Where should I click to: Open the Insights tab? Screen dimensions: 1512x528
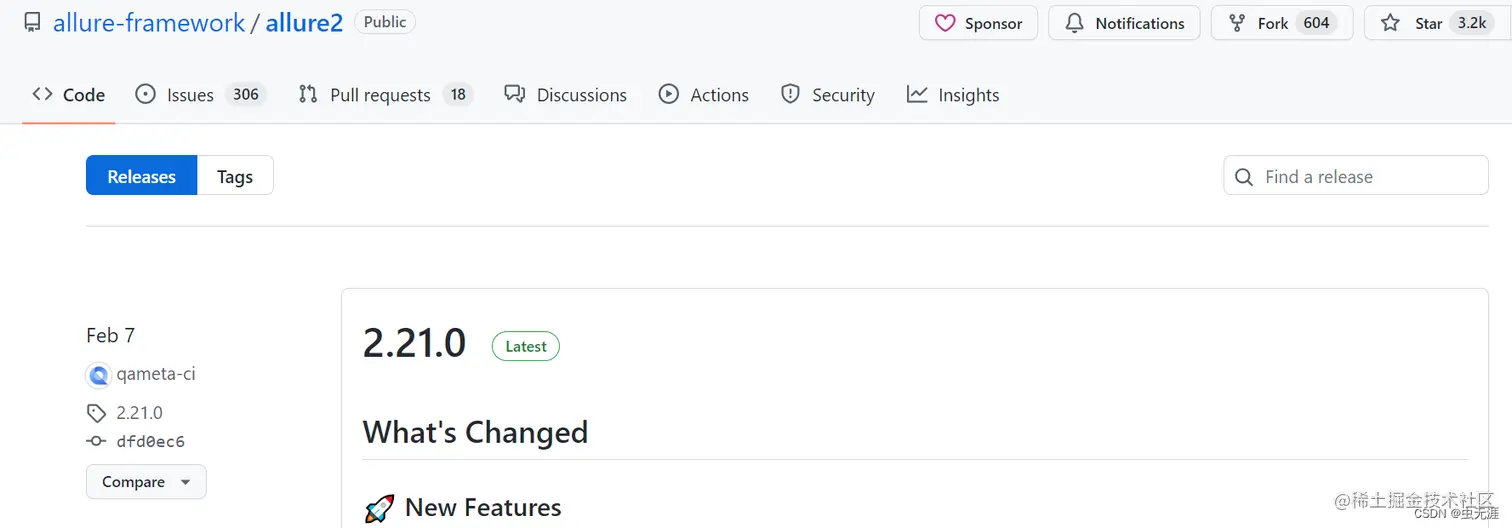pyautogui.click(x=968, y=95)
